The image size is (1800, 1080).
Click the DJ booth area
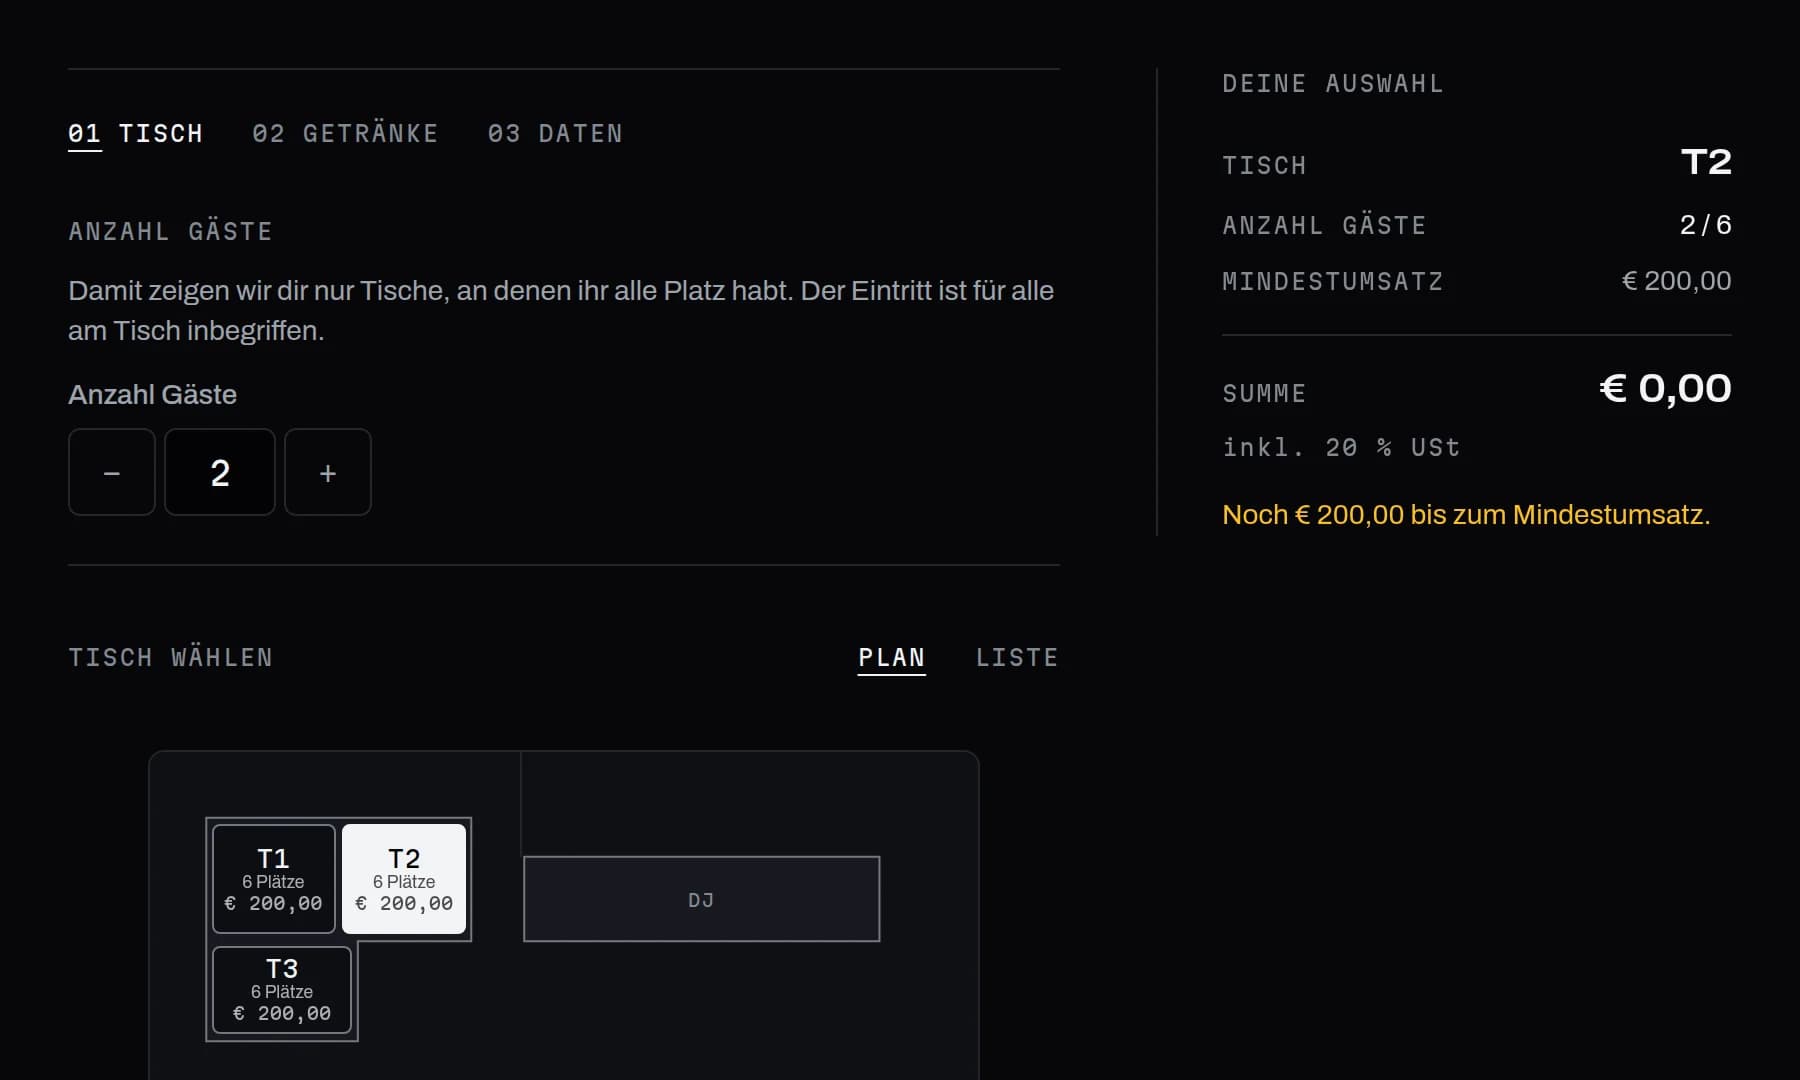point(702,899)
